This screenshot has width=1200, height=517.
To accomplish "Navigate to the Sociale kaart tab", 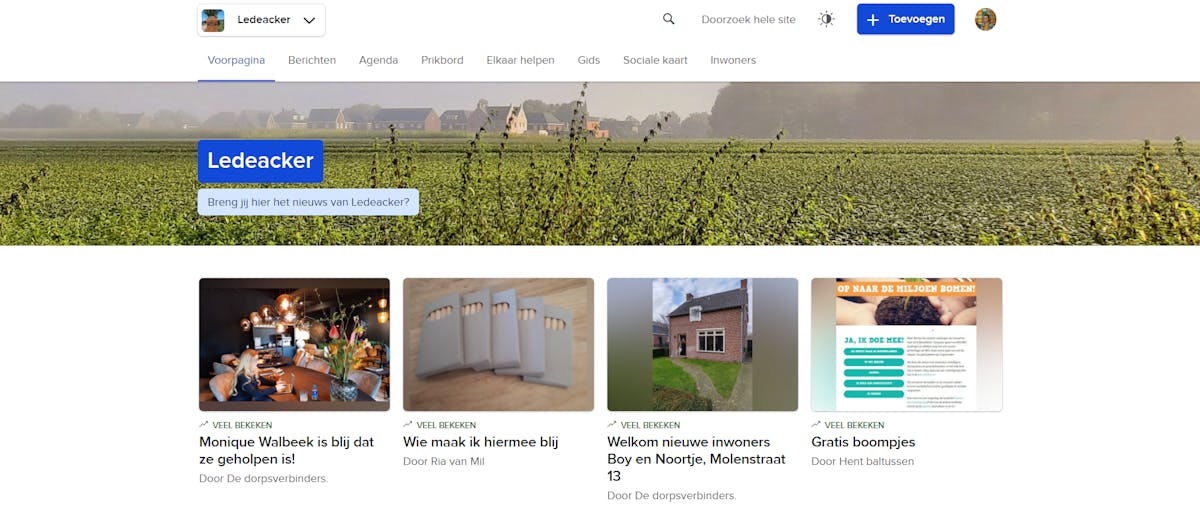I will point(655,60).
